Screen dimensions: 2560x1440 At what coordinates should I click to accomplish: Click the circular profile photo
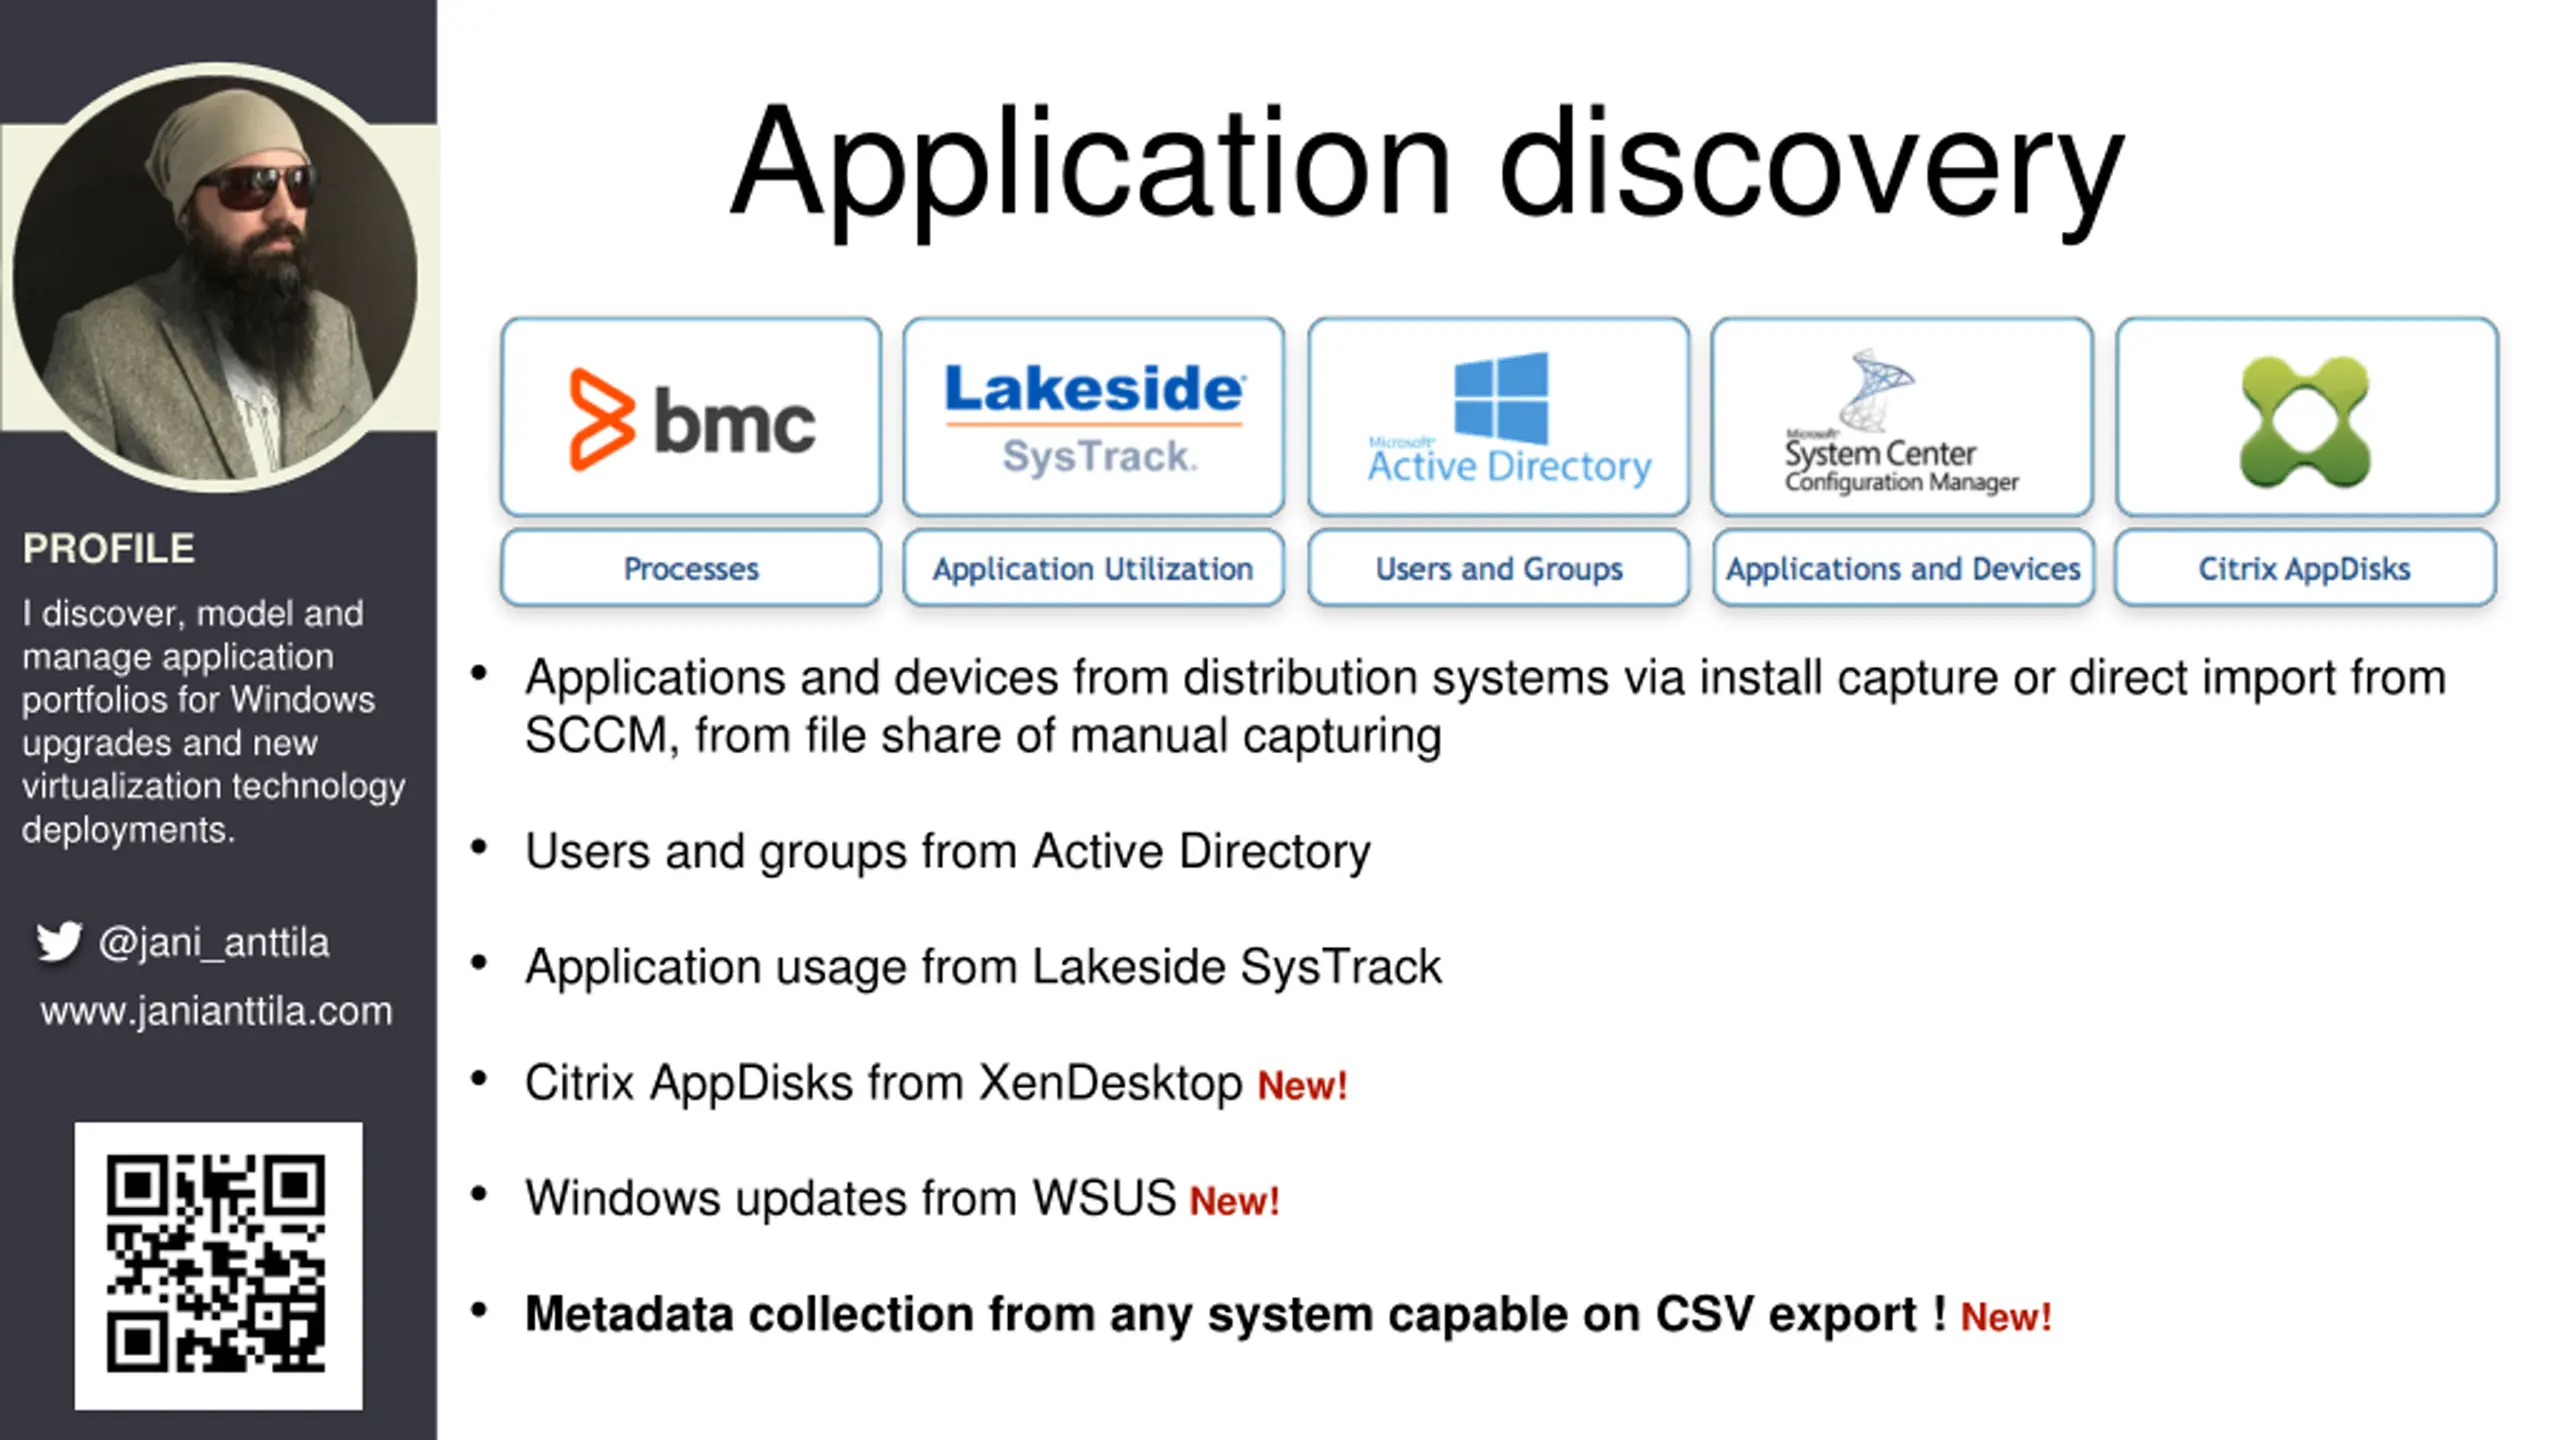(x=215, y=278)
